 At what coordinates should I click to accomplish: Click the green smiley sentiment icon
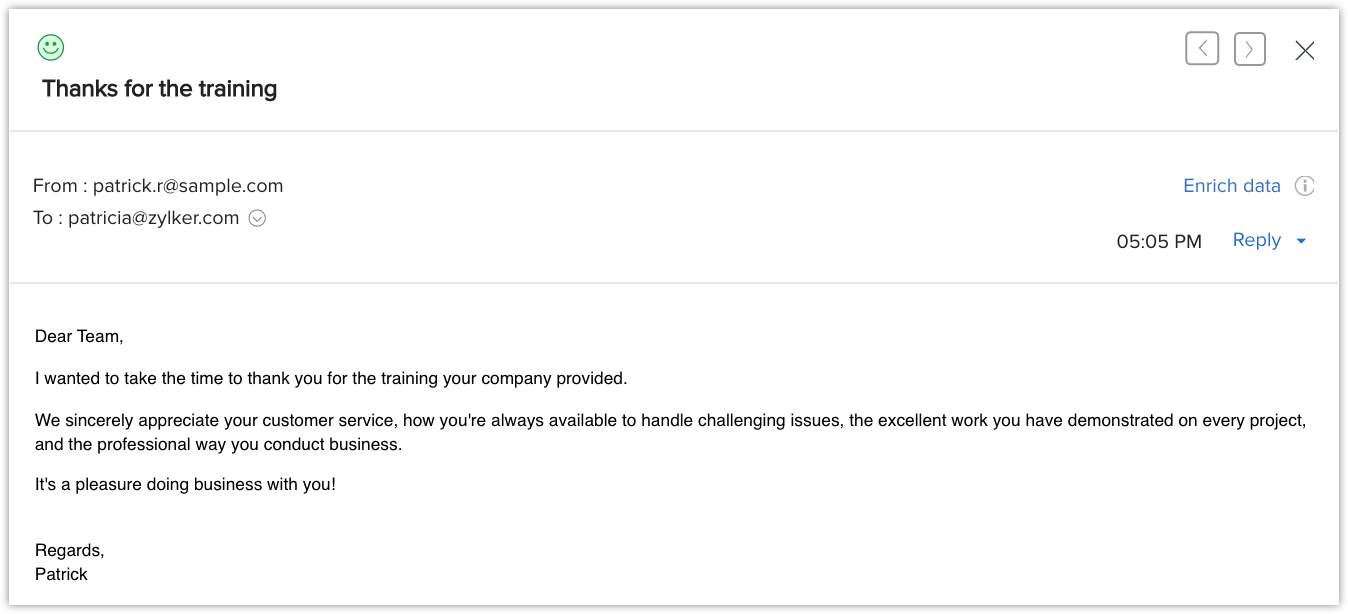[x=51, y=47]
